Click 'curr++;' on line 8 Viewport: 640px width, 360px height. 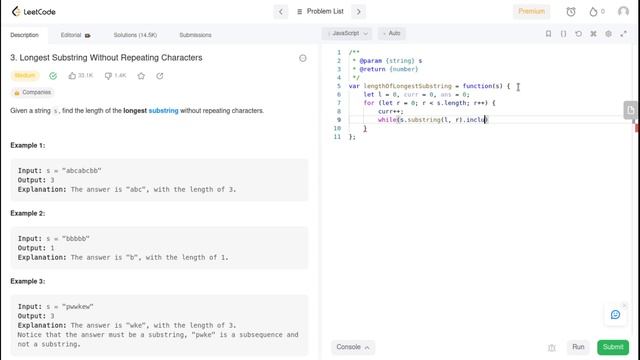pyautogui.click(x=391, y=111)
